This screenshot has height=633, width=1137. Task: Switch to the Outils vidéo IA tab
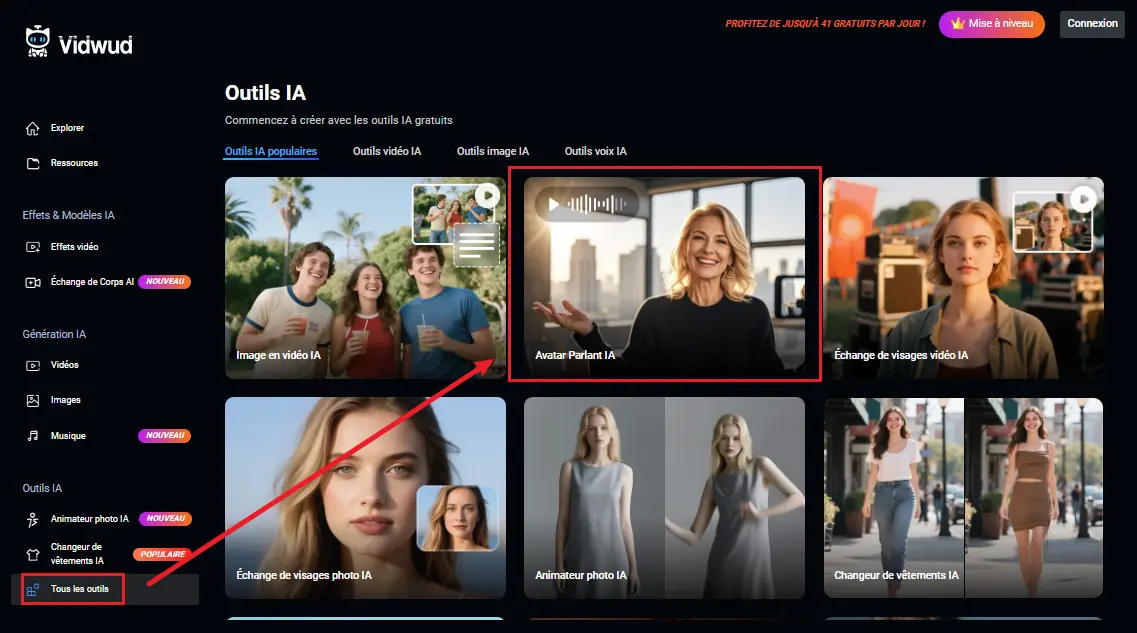387,152
